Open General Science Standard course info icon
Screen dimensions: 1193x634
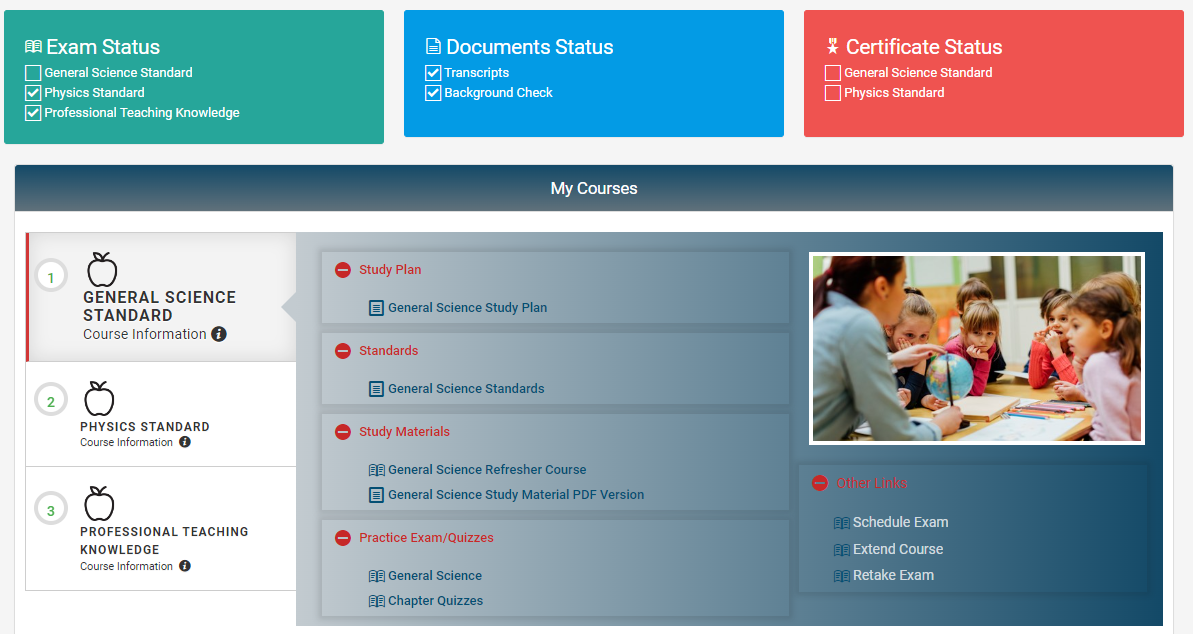[x=219, y=334]
